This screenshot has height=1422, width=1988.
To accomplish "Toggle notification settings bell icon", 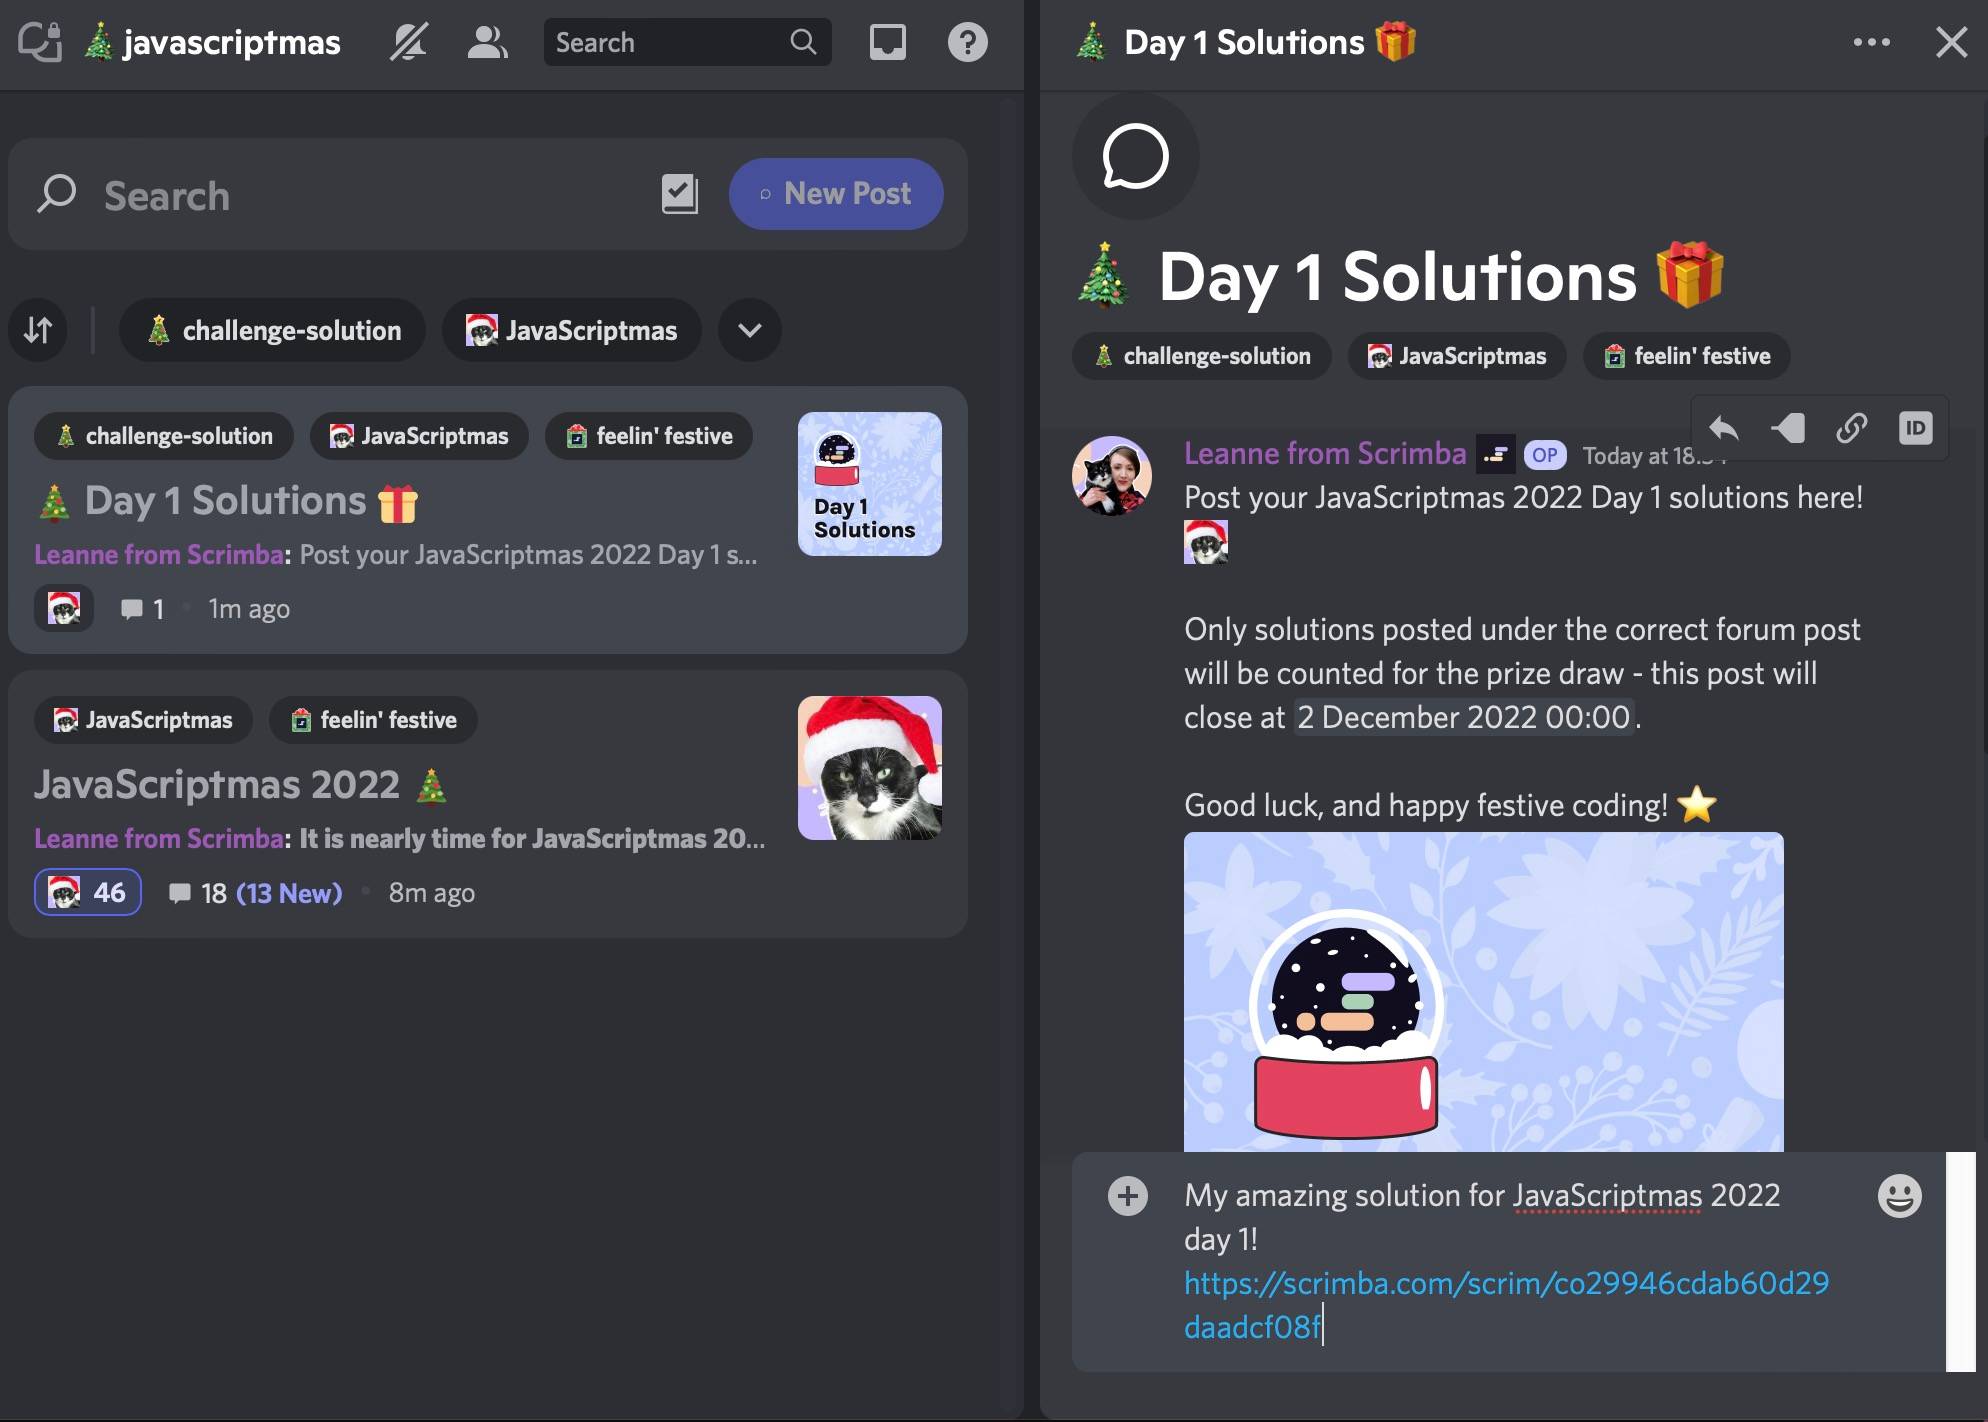I will (409, 42).
